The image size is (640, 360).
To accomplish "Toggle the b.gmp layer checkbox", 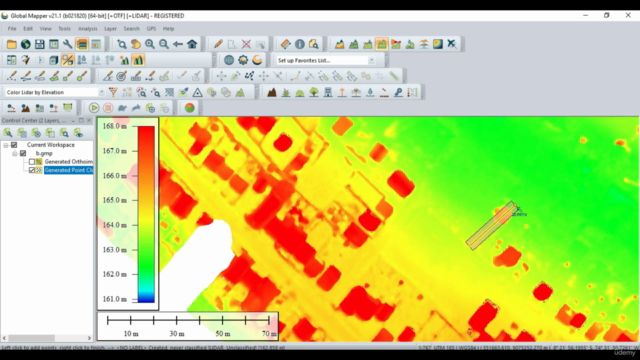I will [23, 153].
